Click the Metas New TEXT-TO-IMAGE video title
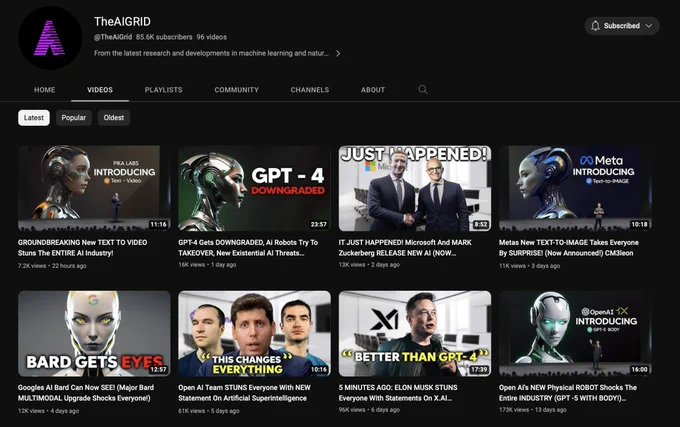The width and height of the screenshot is (680, 427). (x=567, y=246)
